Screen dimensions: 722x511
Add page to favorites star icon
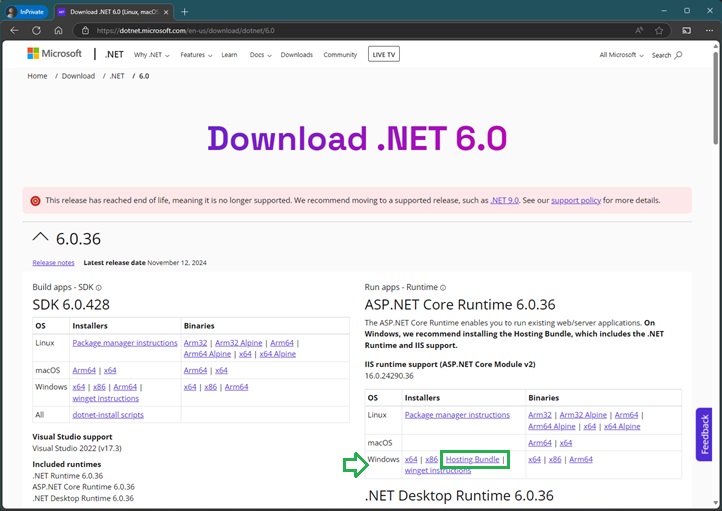pos(659,30)
